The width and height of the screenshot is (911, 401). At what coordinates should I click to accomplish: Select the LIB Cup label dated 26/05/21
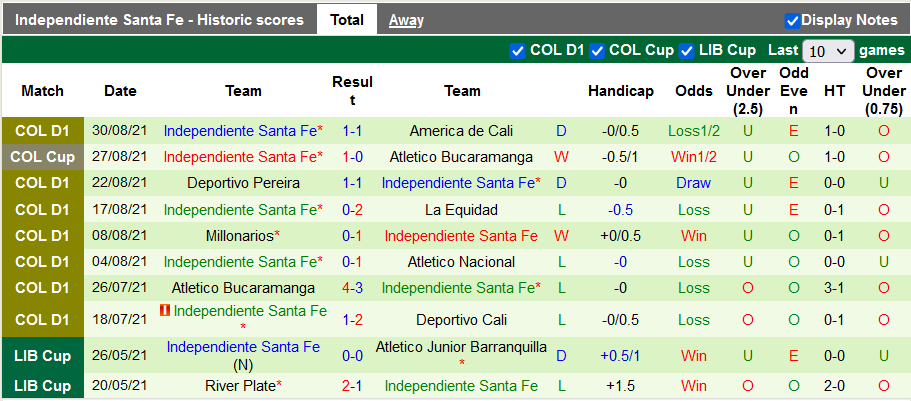pyautogui.click(x=43, y=355)
